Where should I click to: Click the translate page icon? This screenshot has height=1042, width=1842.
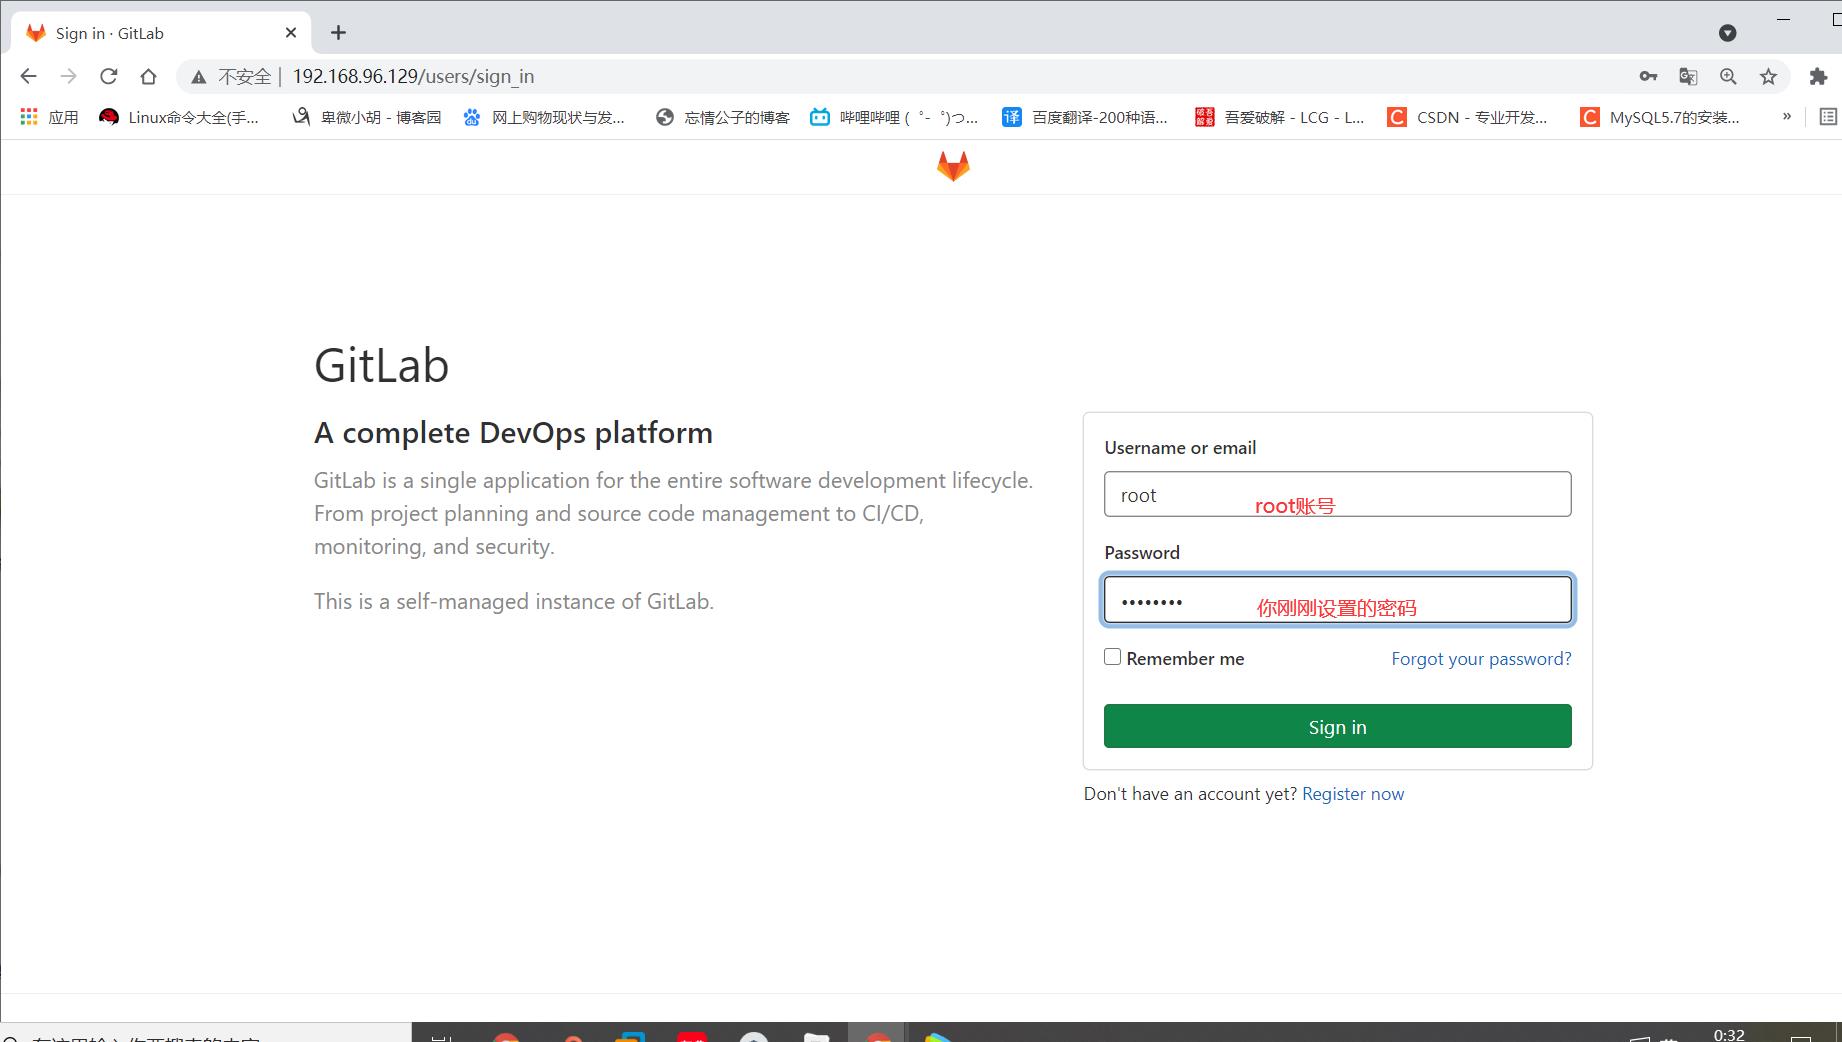(x=1688, y=76)
